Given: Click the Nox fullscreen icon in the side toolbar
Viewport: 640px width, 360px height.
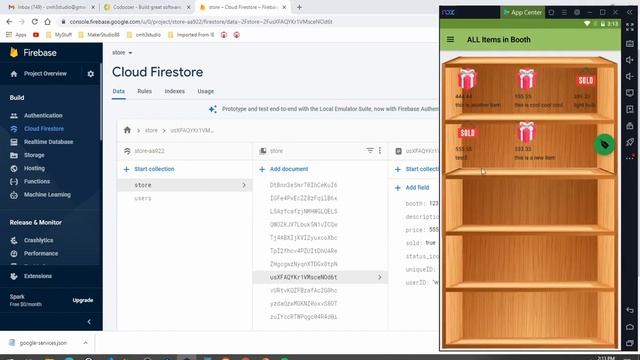Looking at the screenshot, I should (x=630, y=27).
